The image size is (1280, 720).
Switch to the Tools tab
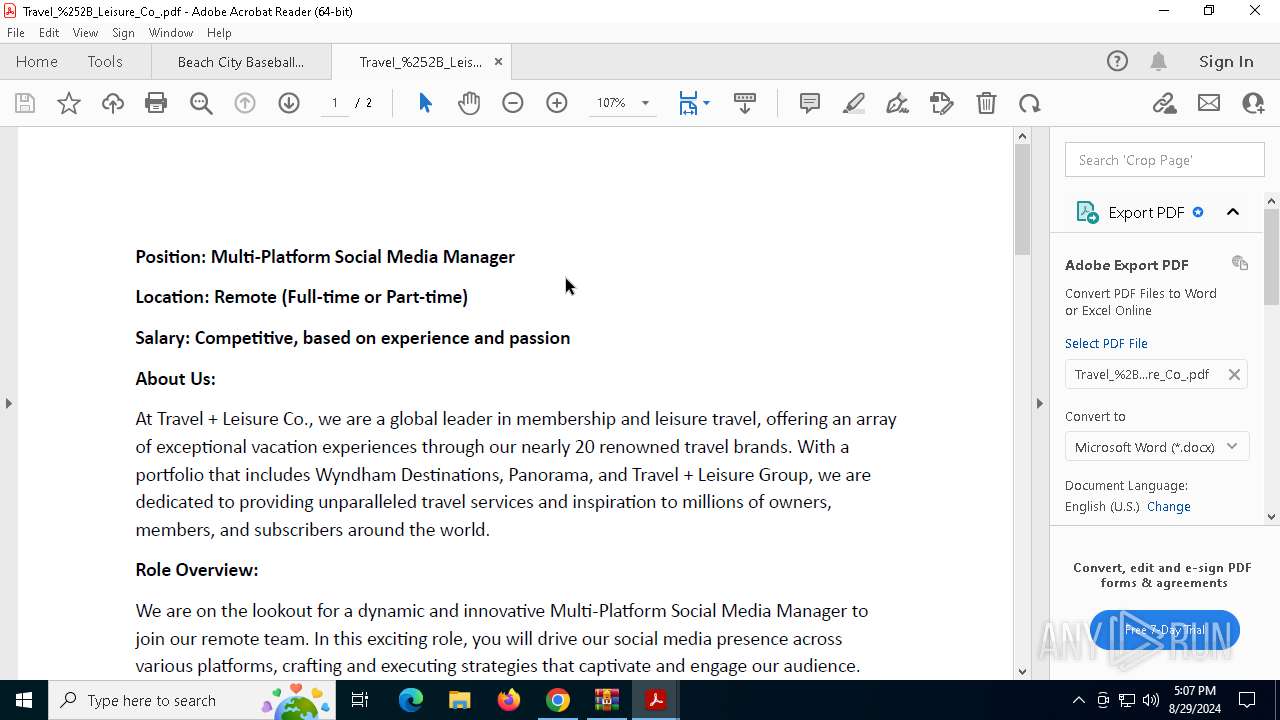pos(105,61)
